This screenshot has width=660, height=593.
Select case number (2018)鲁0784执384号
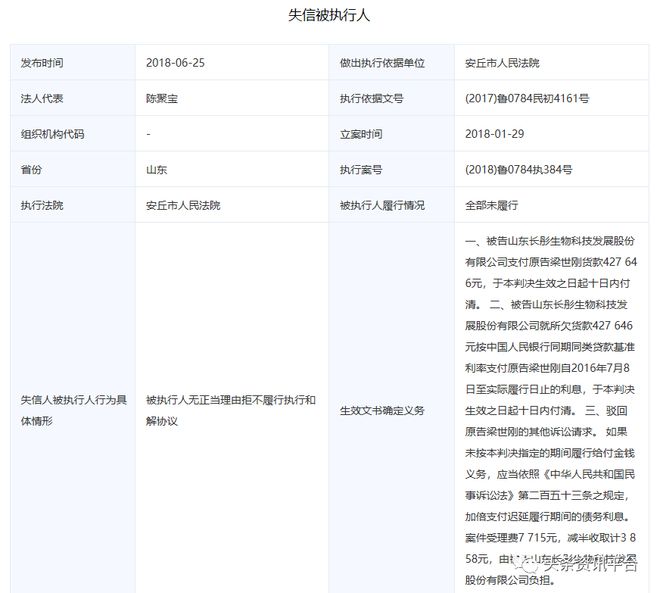(519, 170)
